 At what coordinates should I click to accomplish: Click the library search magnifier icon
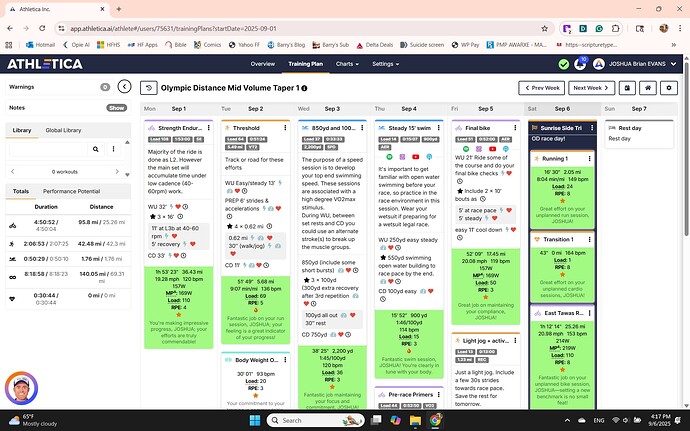tap(95, 149)
